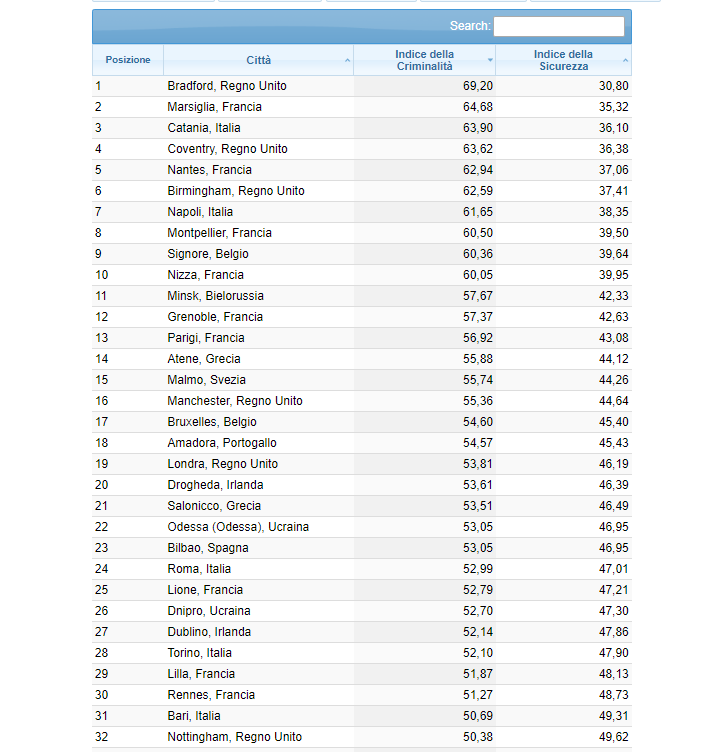
Task: Click Indice della Criminalità sort arrow
Action: coord(490,61)
